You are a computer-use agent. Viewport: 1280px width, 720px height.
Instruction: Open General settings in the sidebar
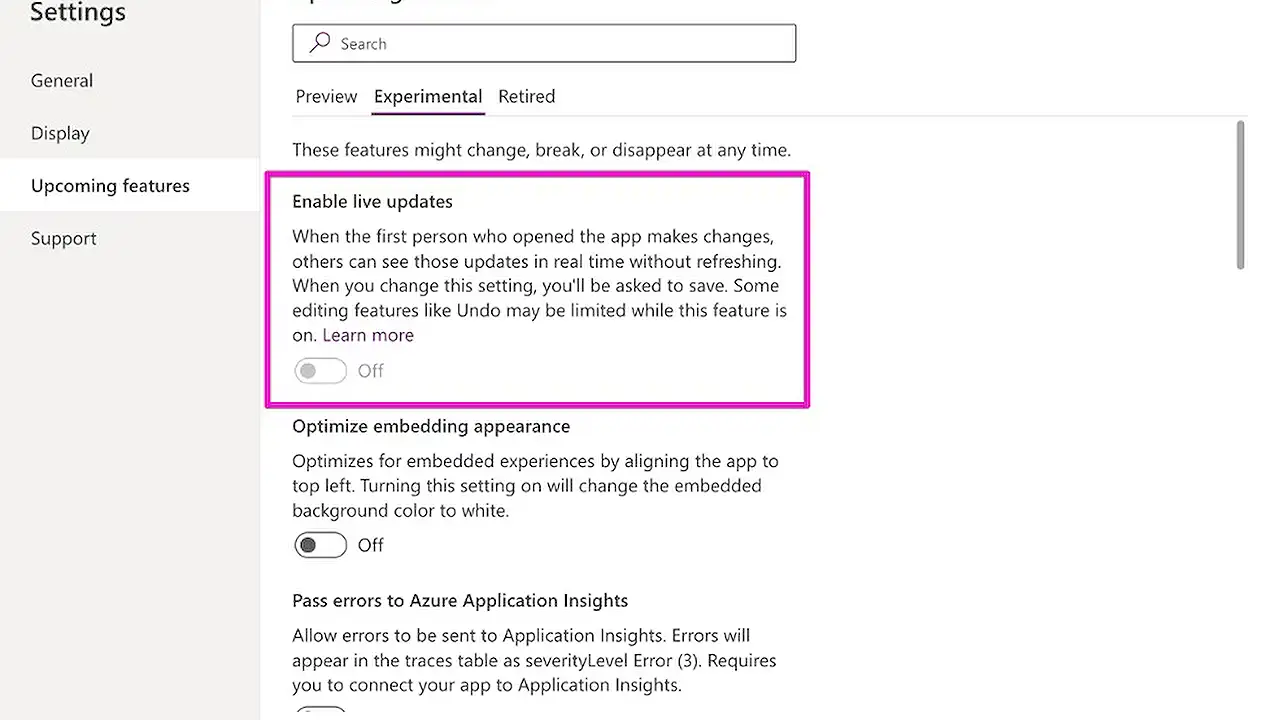tap(62, 81)
